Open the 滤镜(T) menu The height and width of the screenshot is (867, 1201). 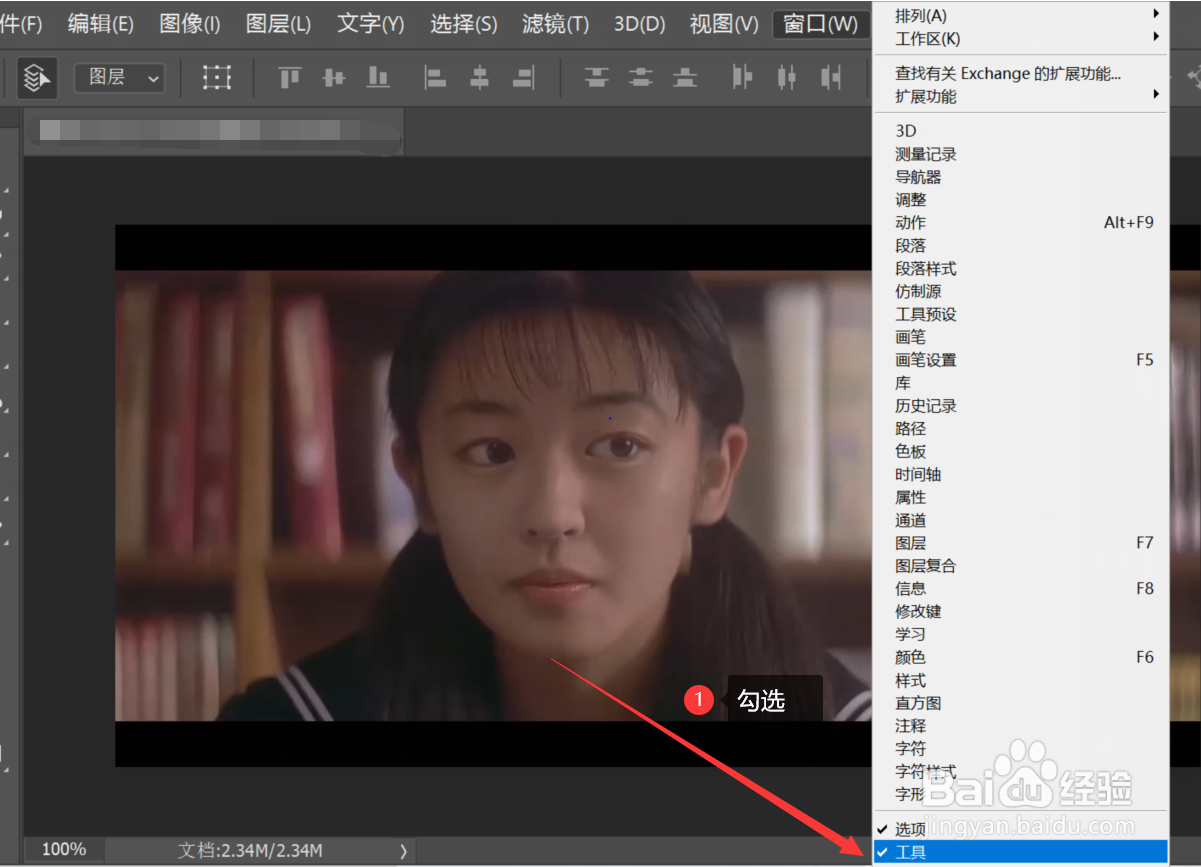tap(555, 23)
